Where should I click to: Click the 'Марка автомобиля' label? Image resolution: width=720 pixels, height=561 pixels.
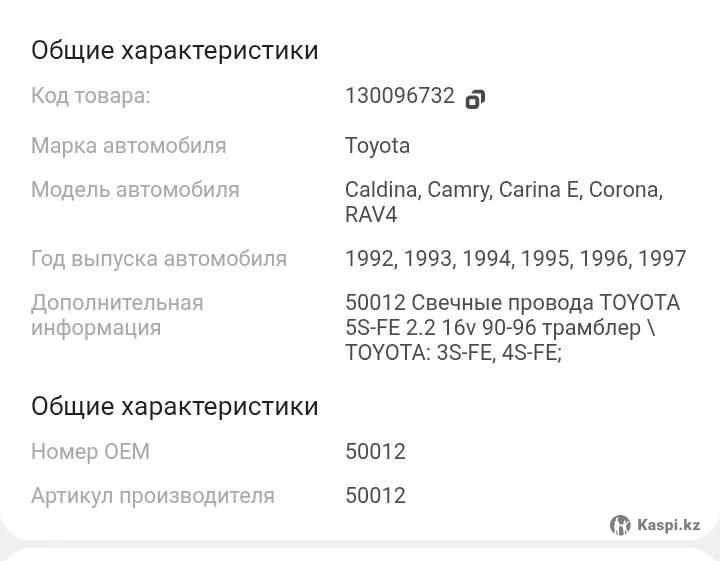[128, 146]
